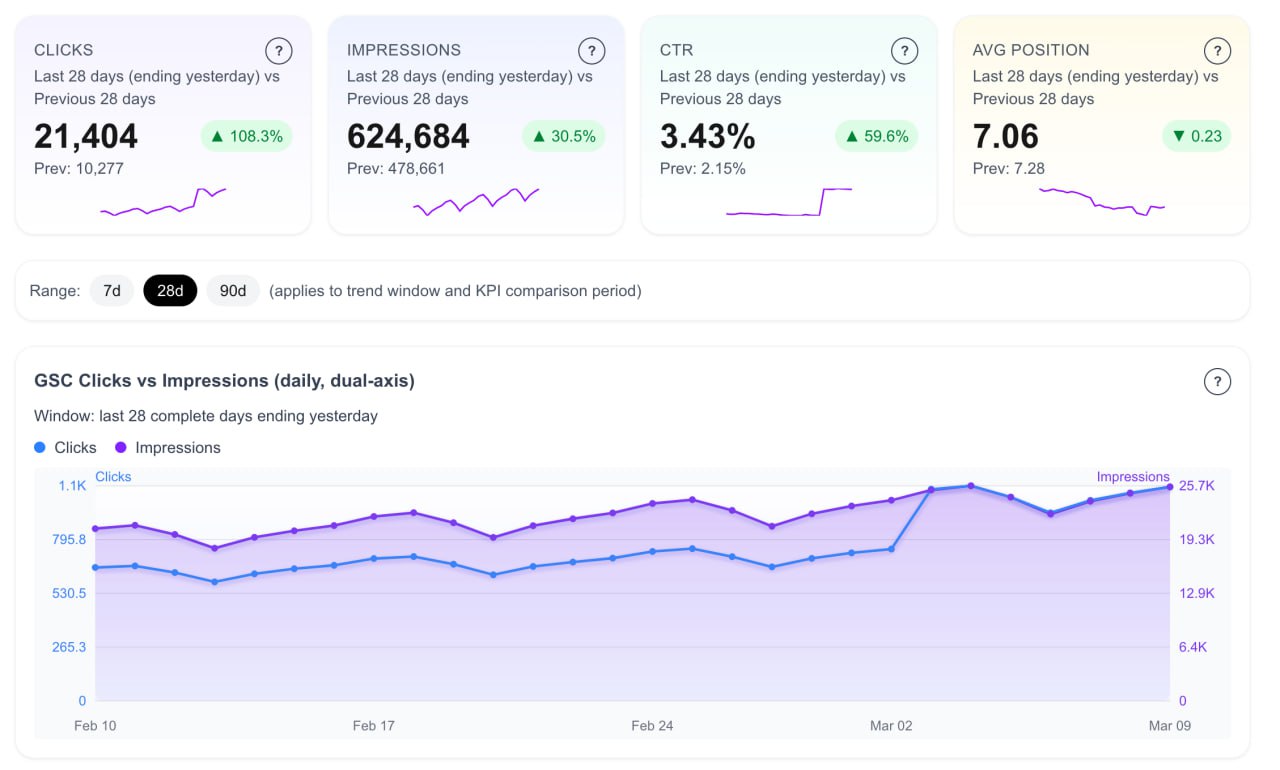Screen dimensions: 1280x770
Task: Select the 7d range option
Action: coord(112,291)
